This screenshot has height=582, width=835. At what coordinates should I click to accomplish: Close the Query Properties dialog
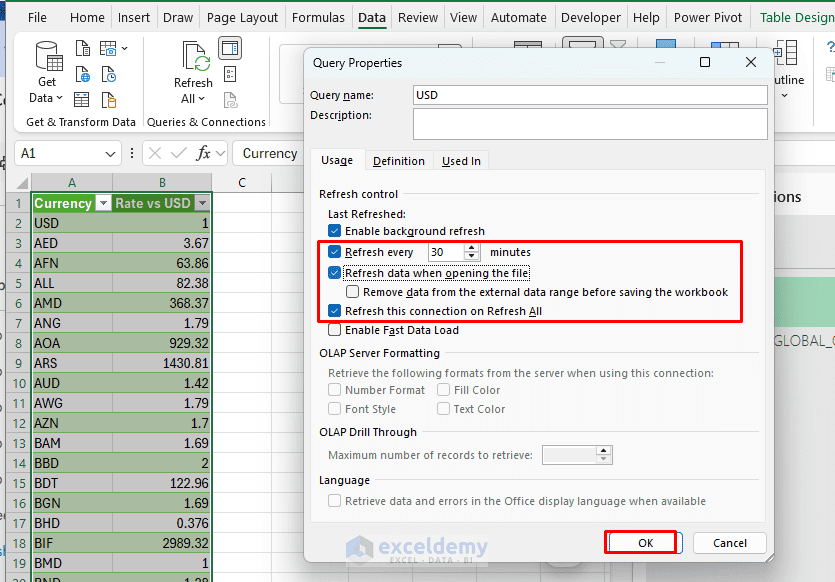pos(751,62)
